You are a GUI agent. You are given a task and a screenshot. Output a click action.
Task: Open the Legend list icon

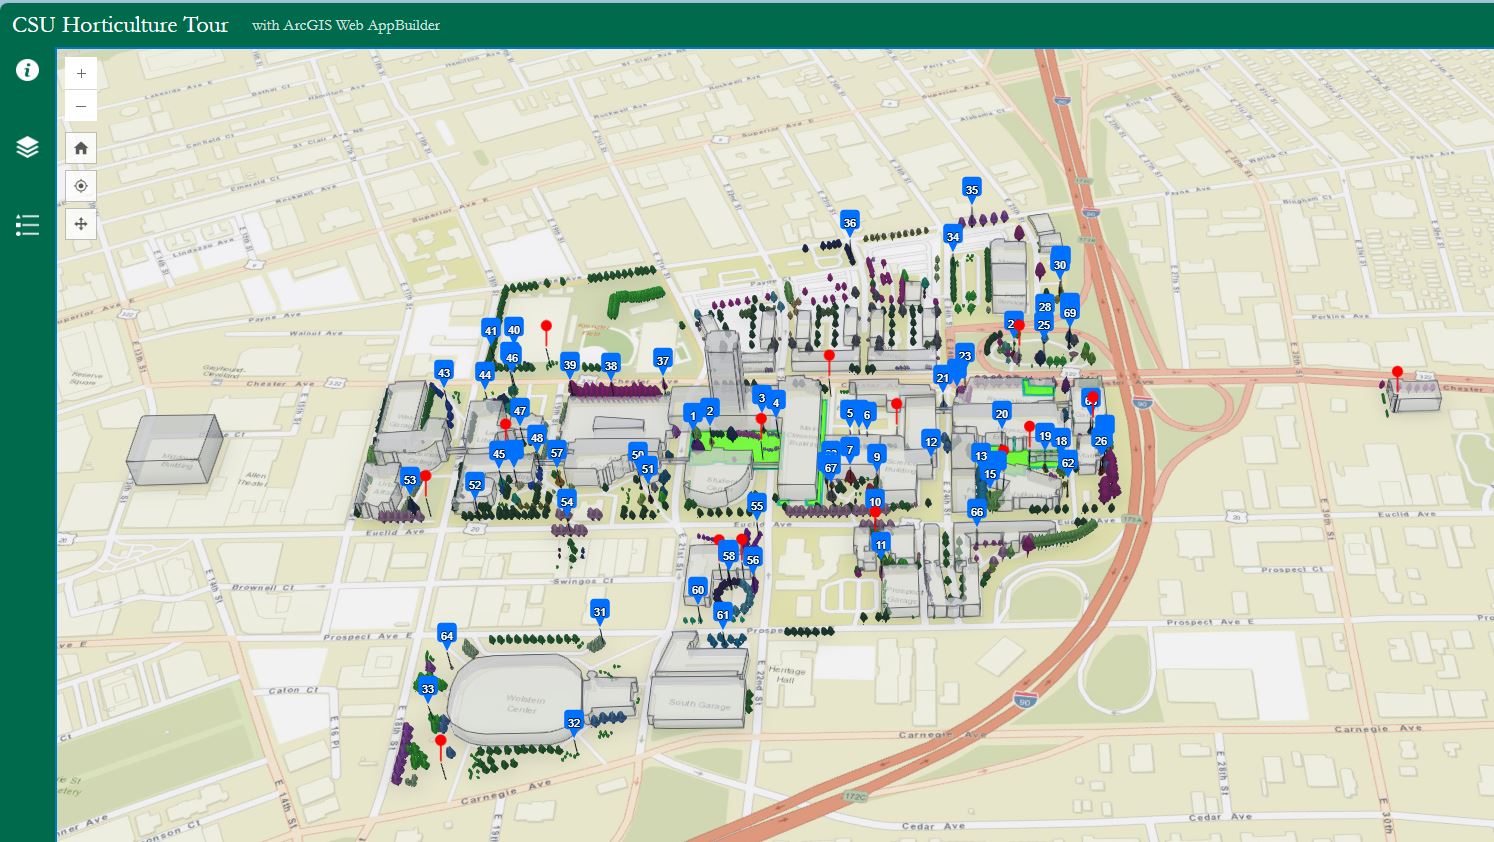click(27, 225)
